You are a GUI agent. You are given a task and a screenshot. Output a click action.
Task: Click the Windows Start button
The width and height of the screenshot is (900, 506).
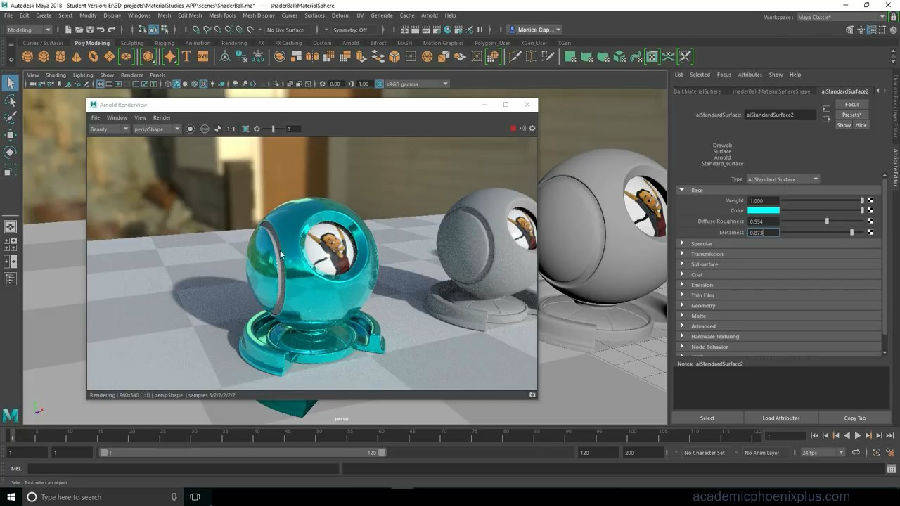(9, 496)
